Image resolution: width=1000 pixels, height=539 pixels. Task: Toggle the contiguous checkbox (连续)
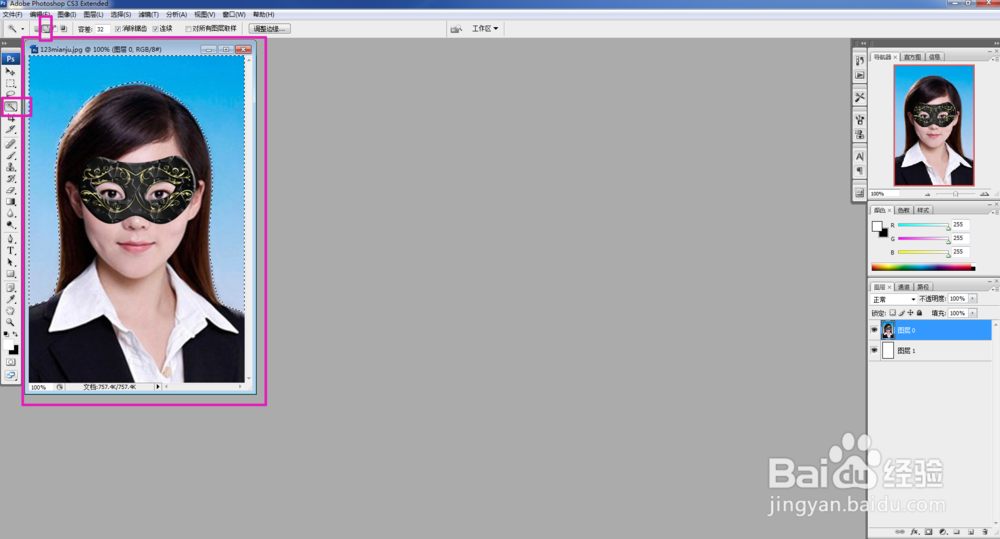[x=155, y=29]
